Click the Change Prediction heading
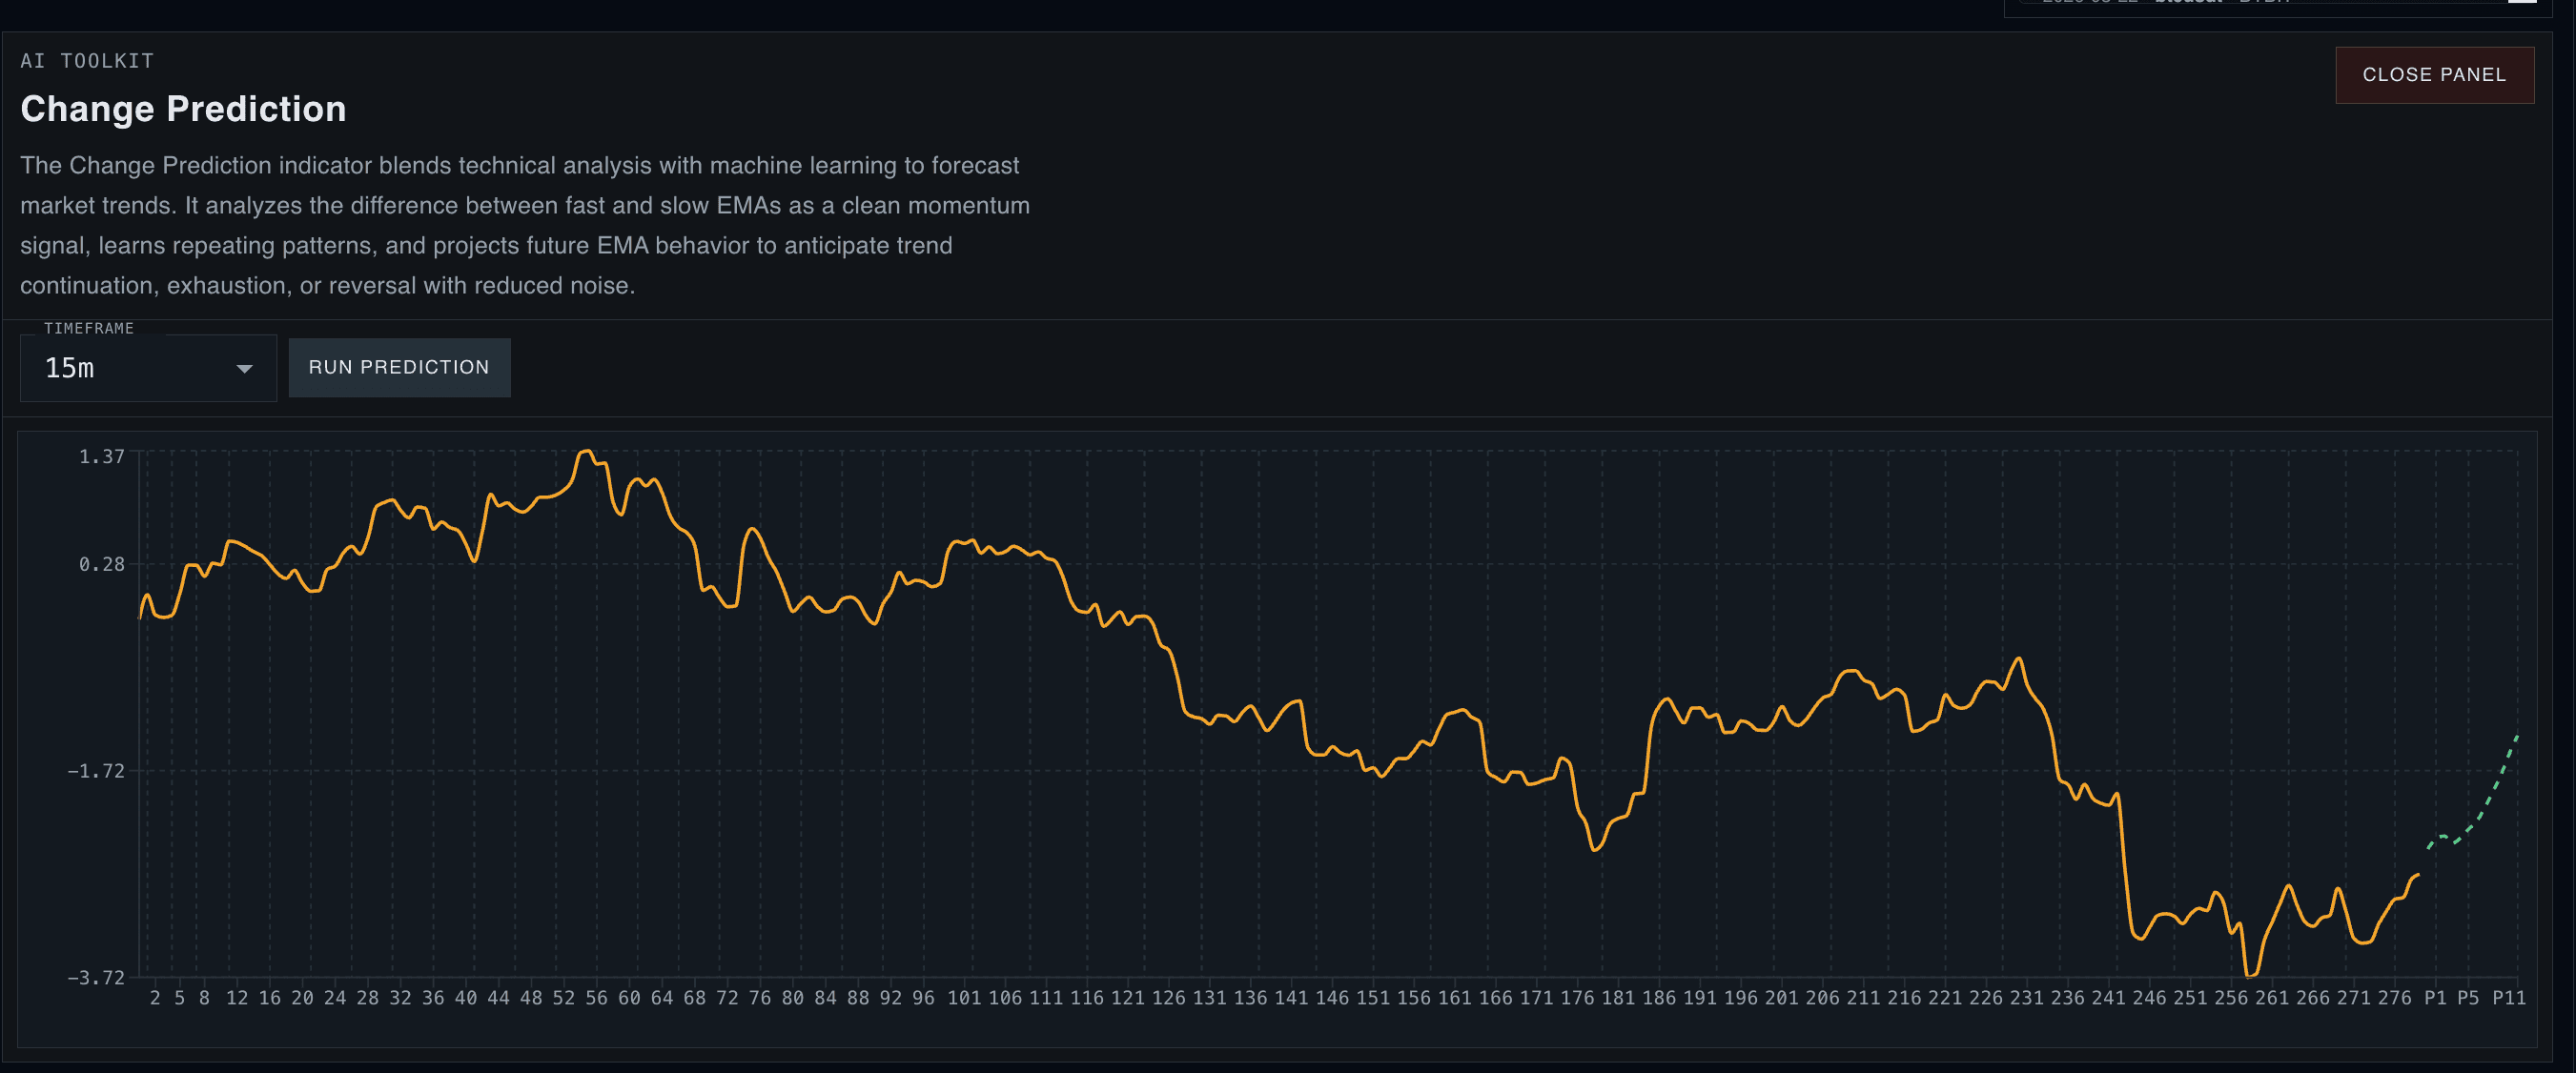The image size is (2576, 1073). click(x=183, y=109)
